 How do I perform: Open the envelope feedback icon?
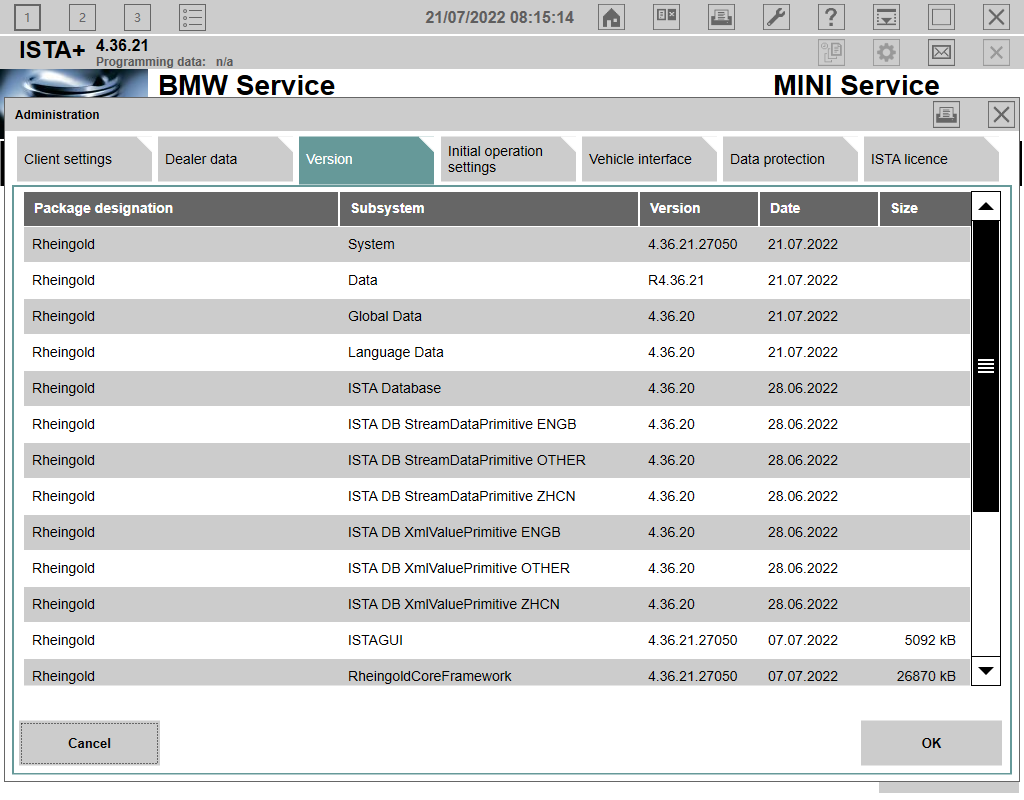click(x=941, y=52)
